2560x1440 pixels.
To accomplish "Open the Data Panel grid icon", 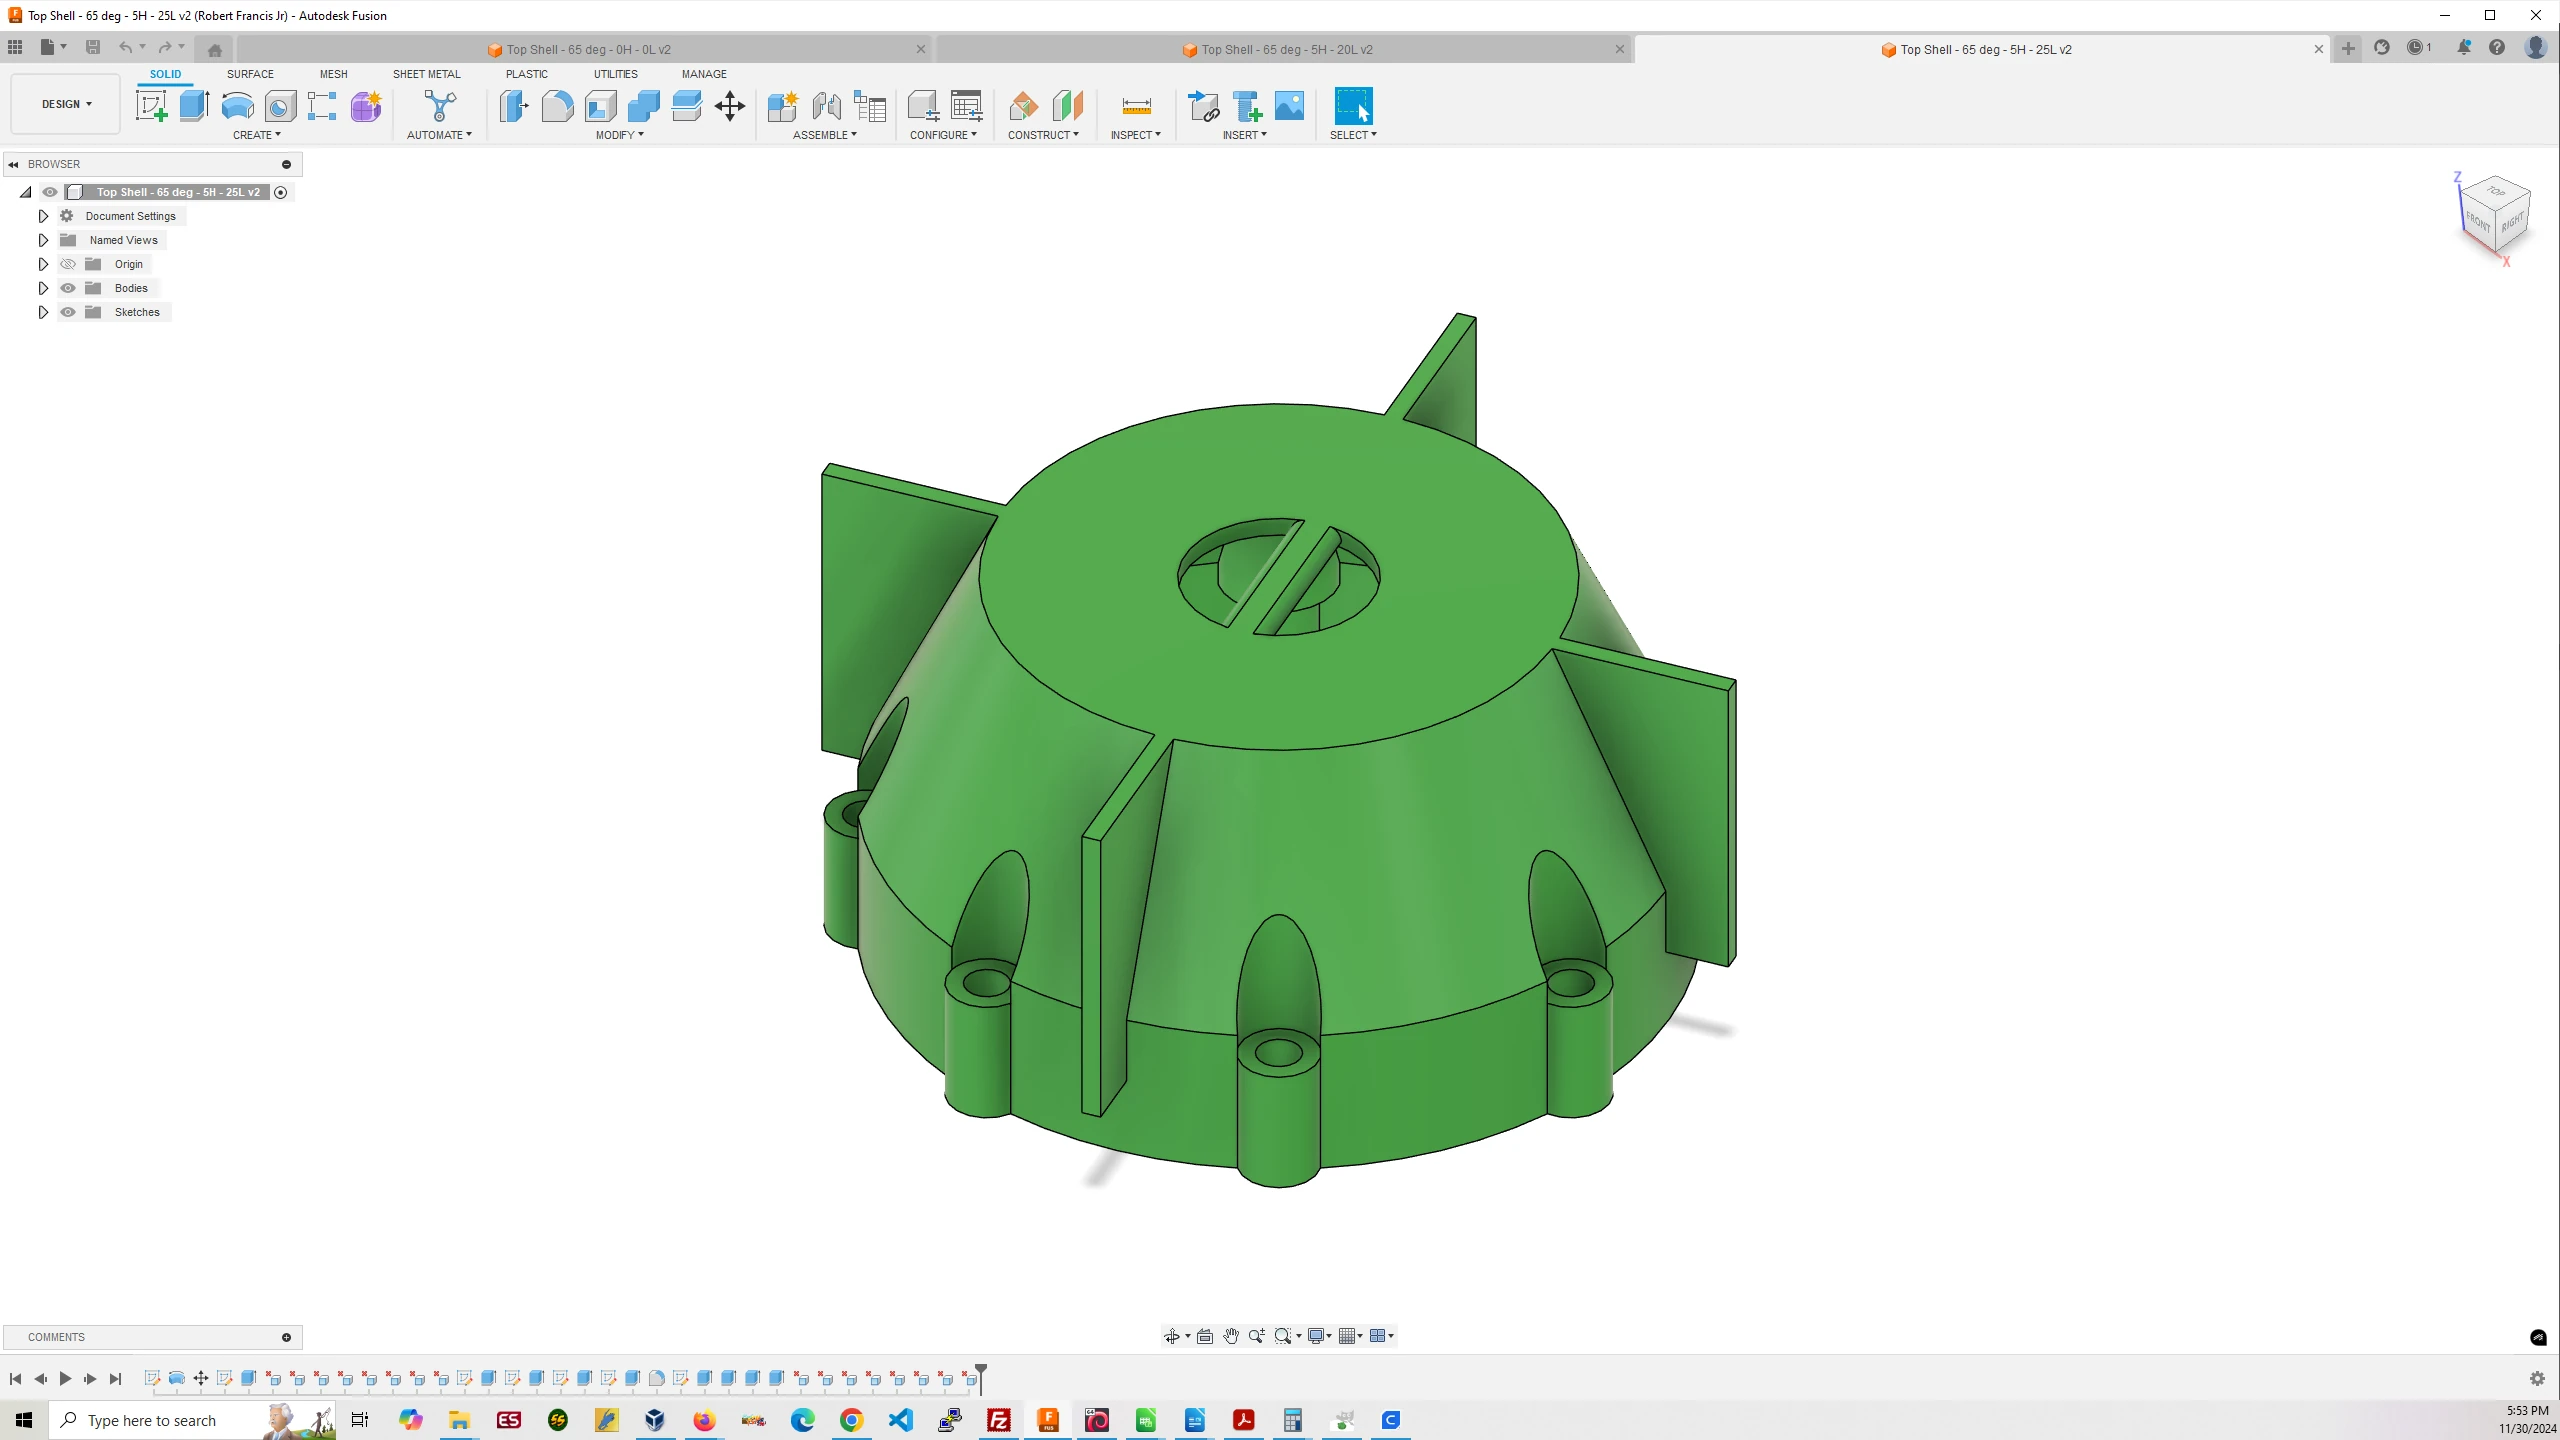I will point(15,47).
